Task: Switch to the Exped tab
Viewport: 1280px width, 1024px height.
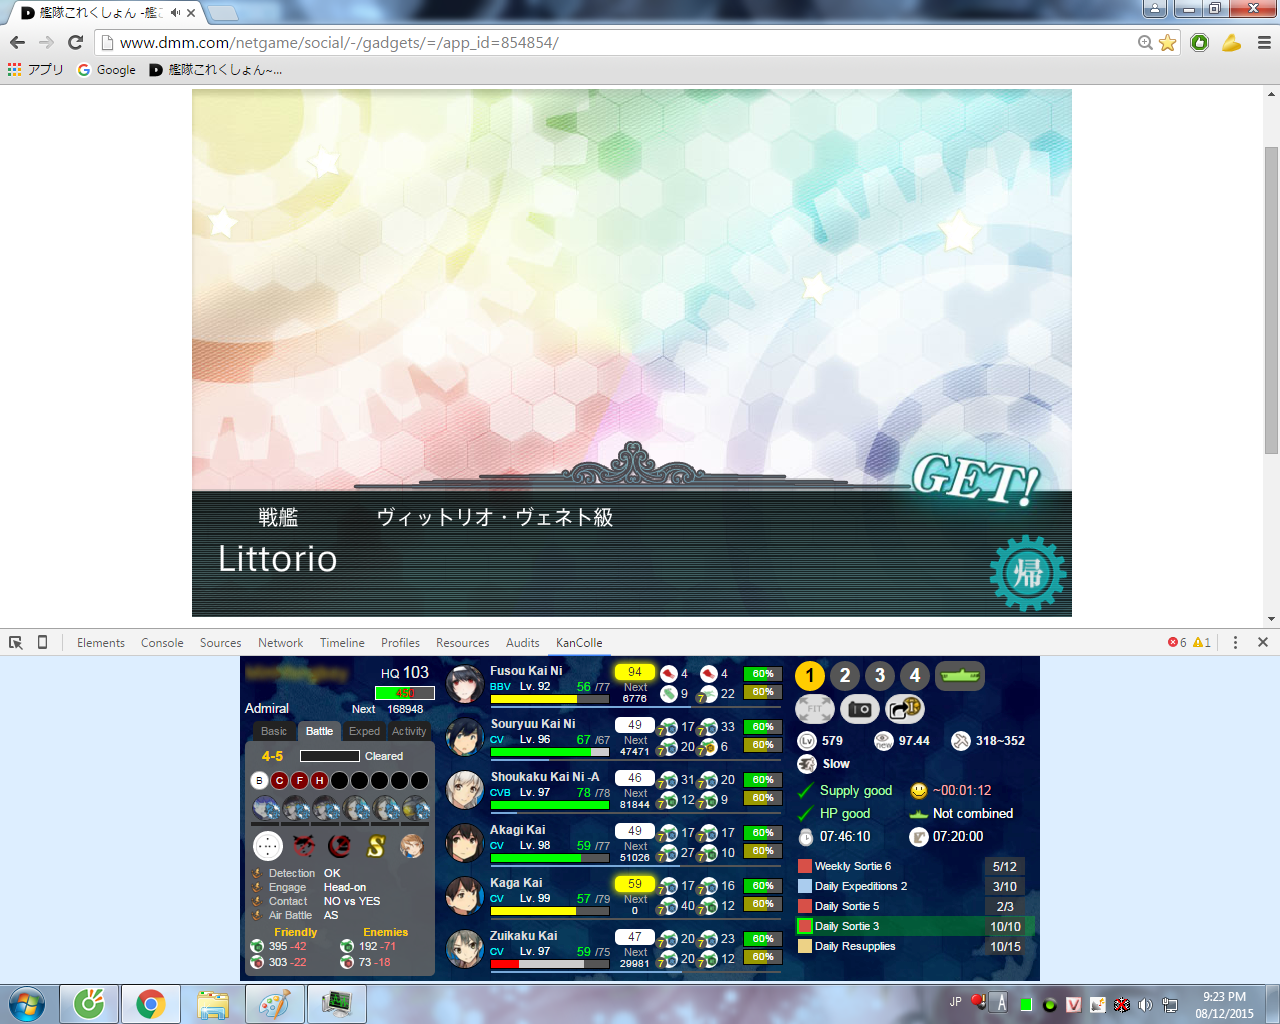Action: tap(364, 731)
